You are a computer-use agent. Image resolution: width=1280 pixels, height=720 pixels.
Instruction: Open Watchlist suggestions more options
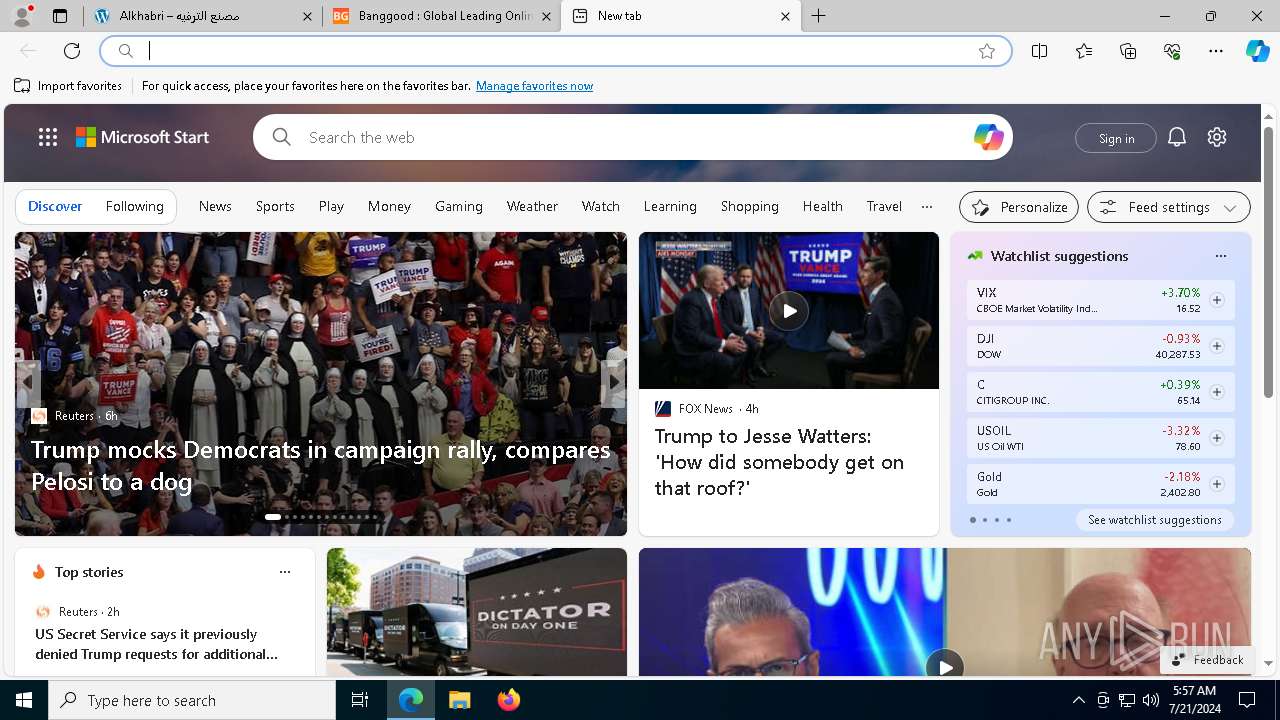1221,256
